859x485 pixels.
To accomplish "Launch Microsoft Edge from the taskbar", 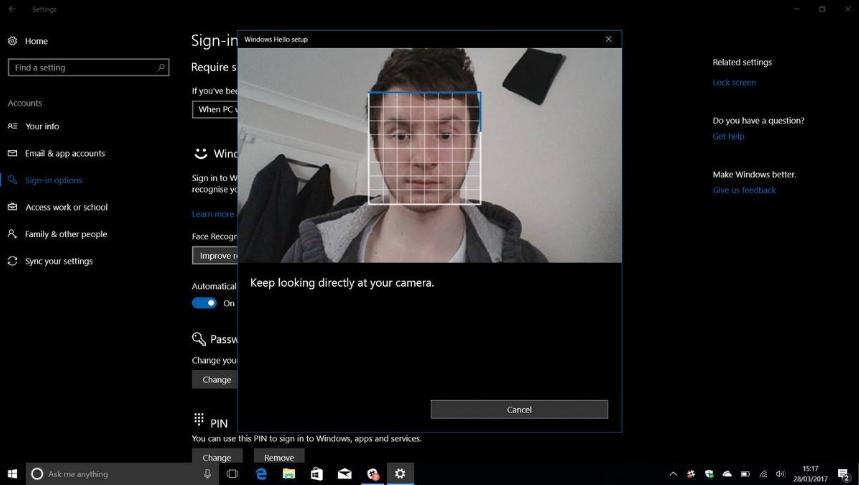I will pos(261,474).
